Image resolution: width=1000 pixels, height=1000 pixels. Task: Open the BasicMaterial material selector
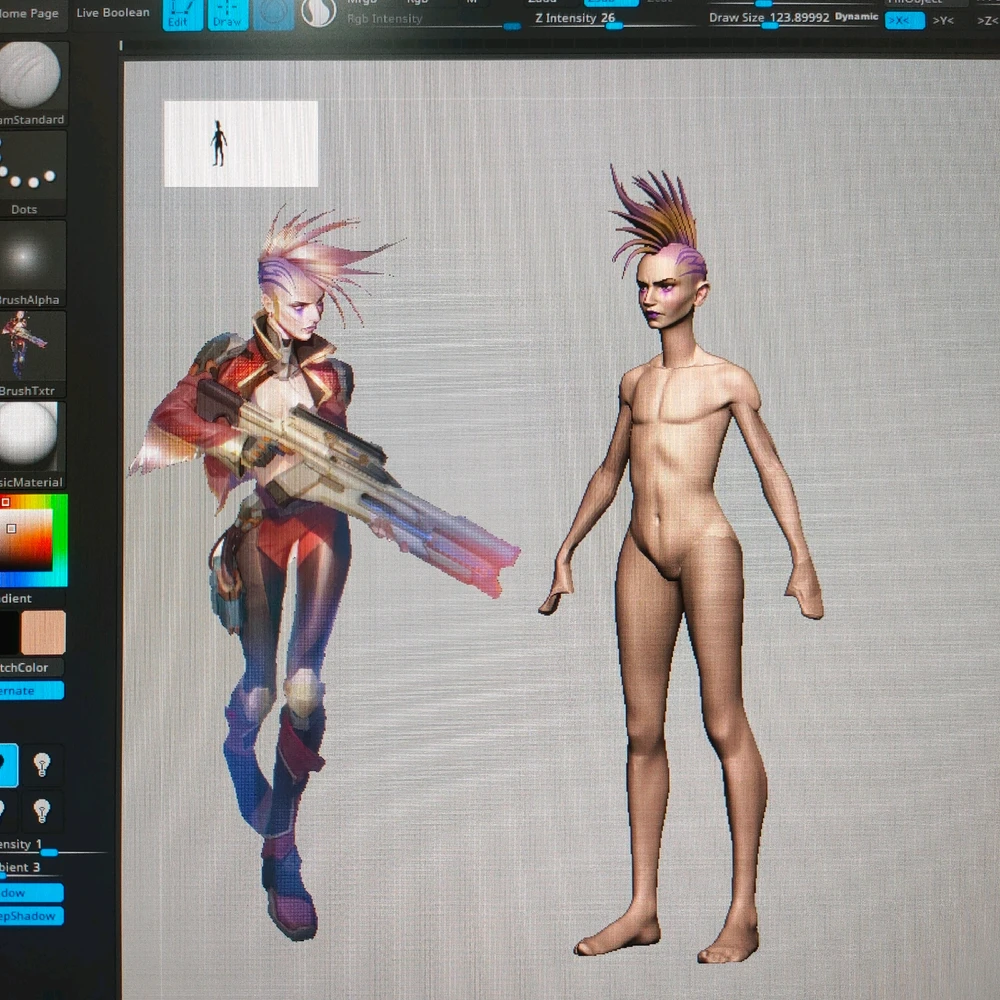32,445
